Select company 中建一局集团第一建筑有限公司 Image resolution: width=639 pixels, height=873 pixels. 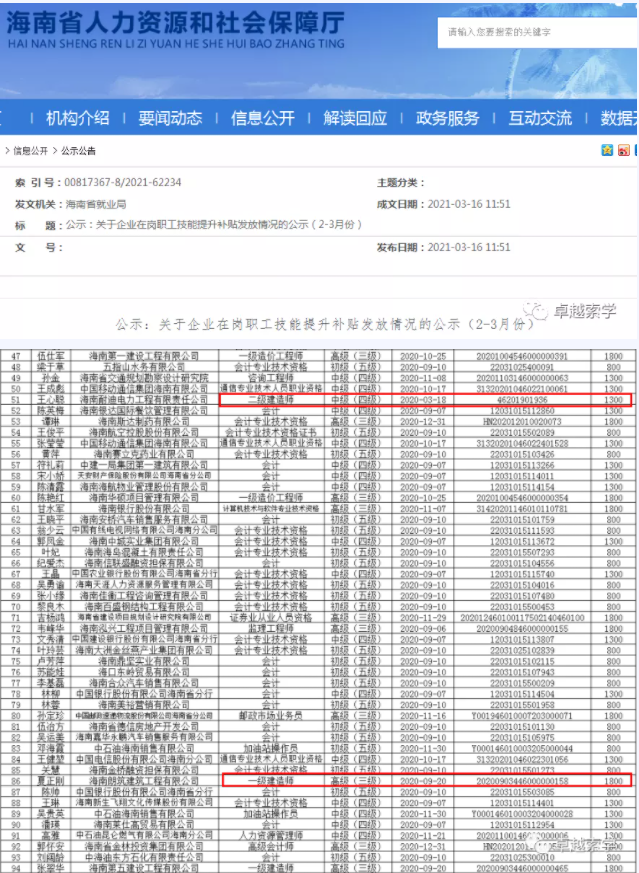(x=144, y=465)
